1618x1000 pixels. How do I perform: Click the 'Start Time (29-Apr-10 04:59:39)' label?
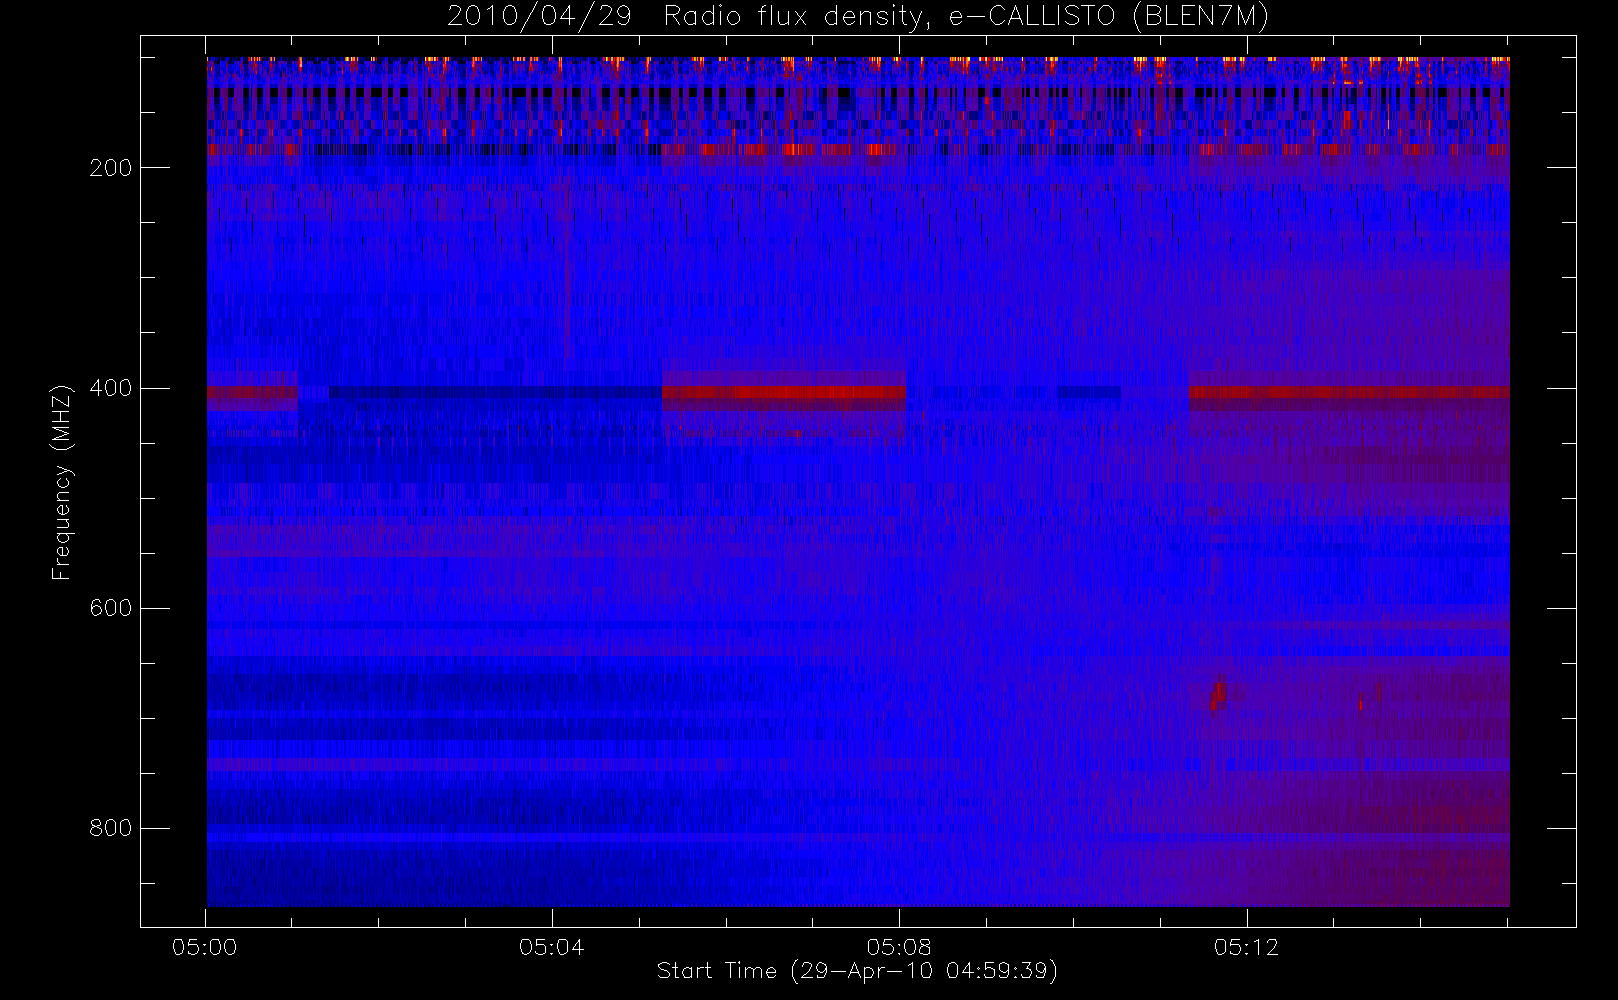pyautogui.click(x=857, y=971)
